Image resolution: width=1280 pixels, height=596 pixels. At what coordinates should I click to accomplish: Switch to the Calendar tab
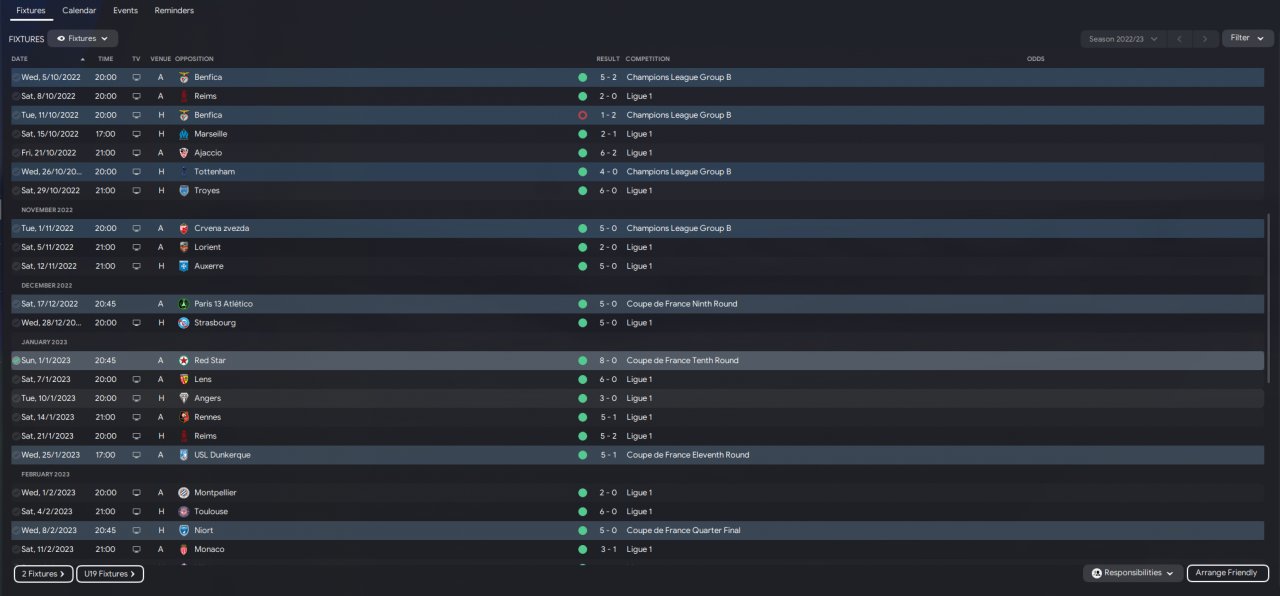pyautogui.click(x=79, y=10)
